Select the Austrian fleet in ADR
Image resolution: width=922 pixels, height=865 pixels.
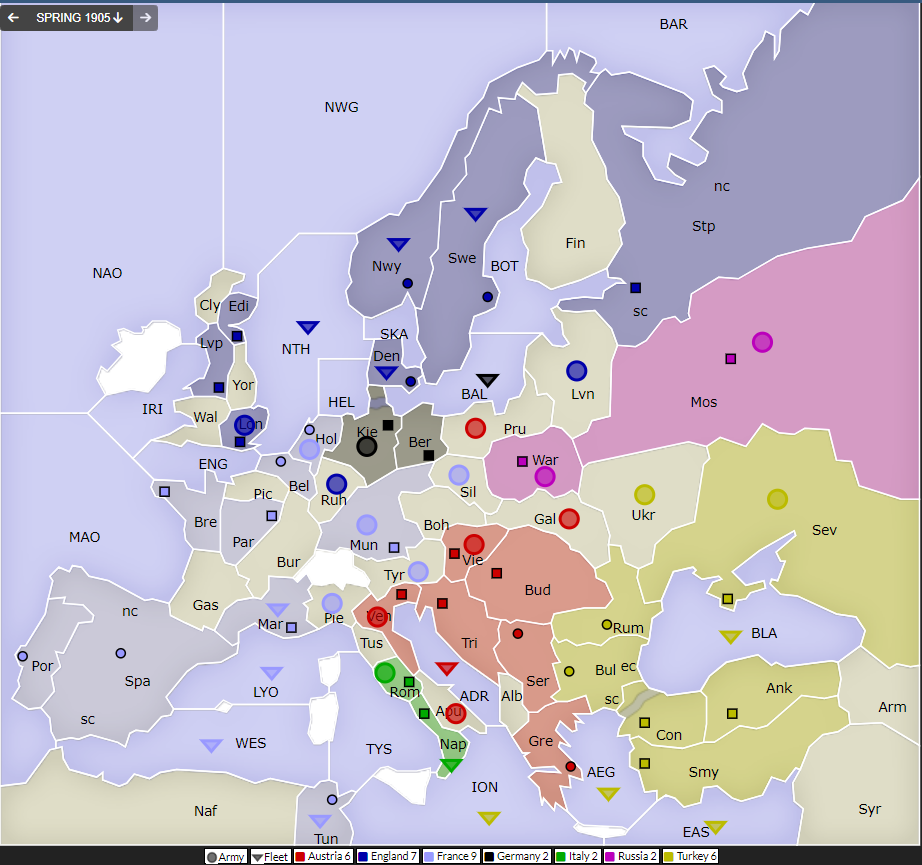pyautogui.click(x=446, y=668)
